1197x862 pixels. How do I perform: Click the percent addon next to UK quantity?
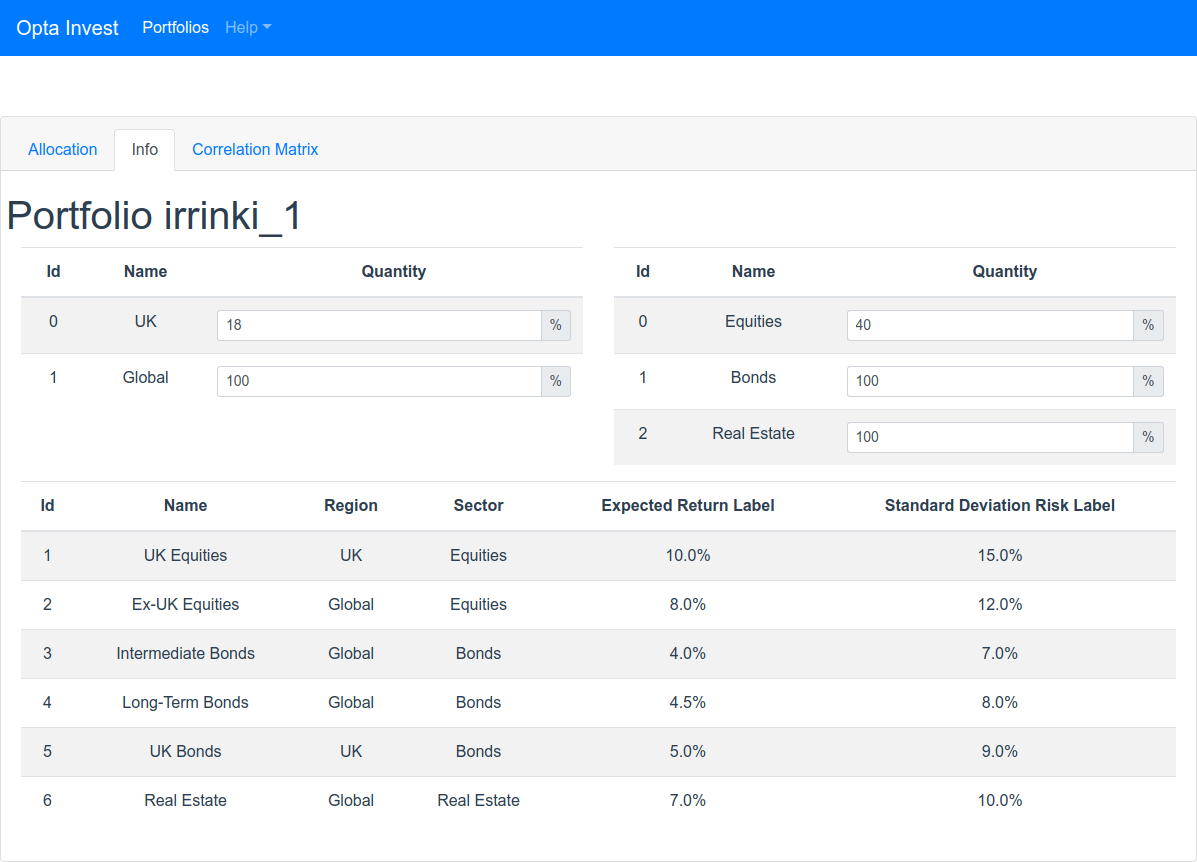click(x=556, y=325)
